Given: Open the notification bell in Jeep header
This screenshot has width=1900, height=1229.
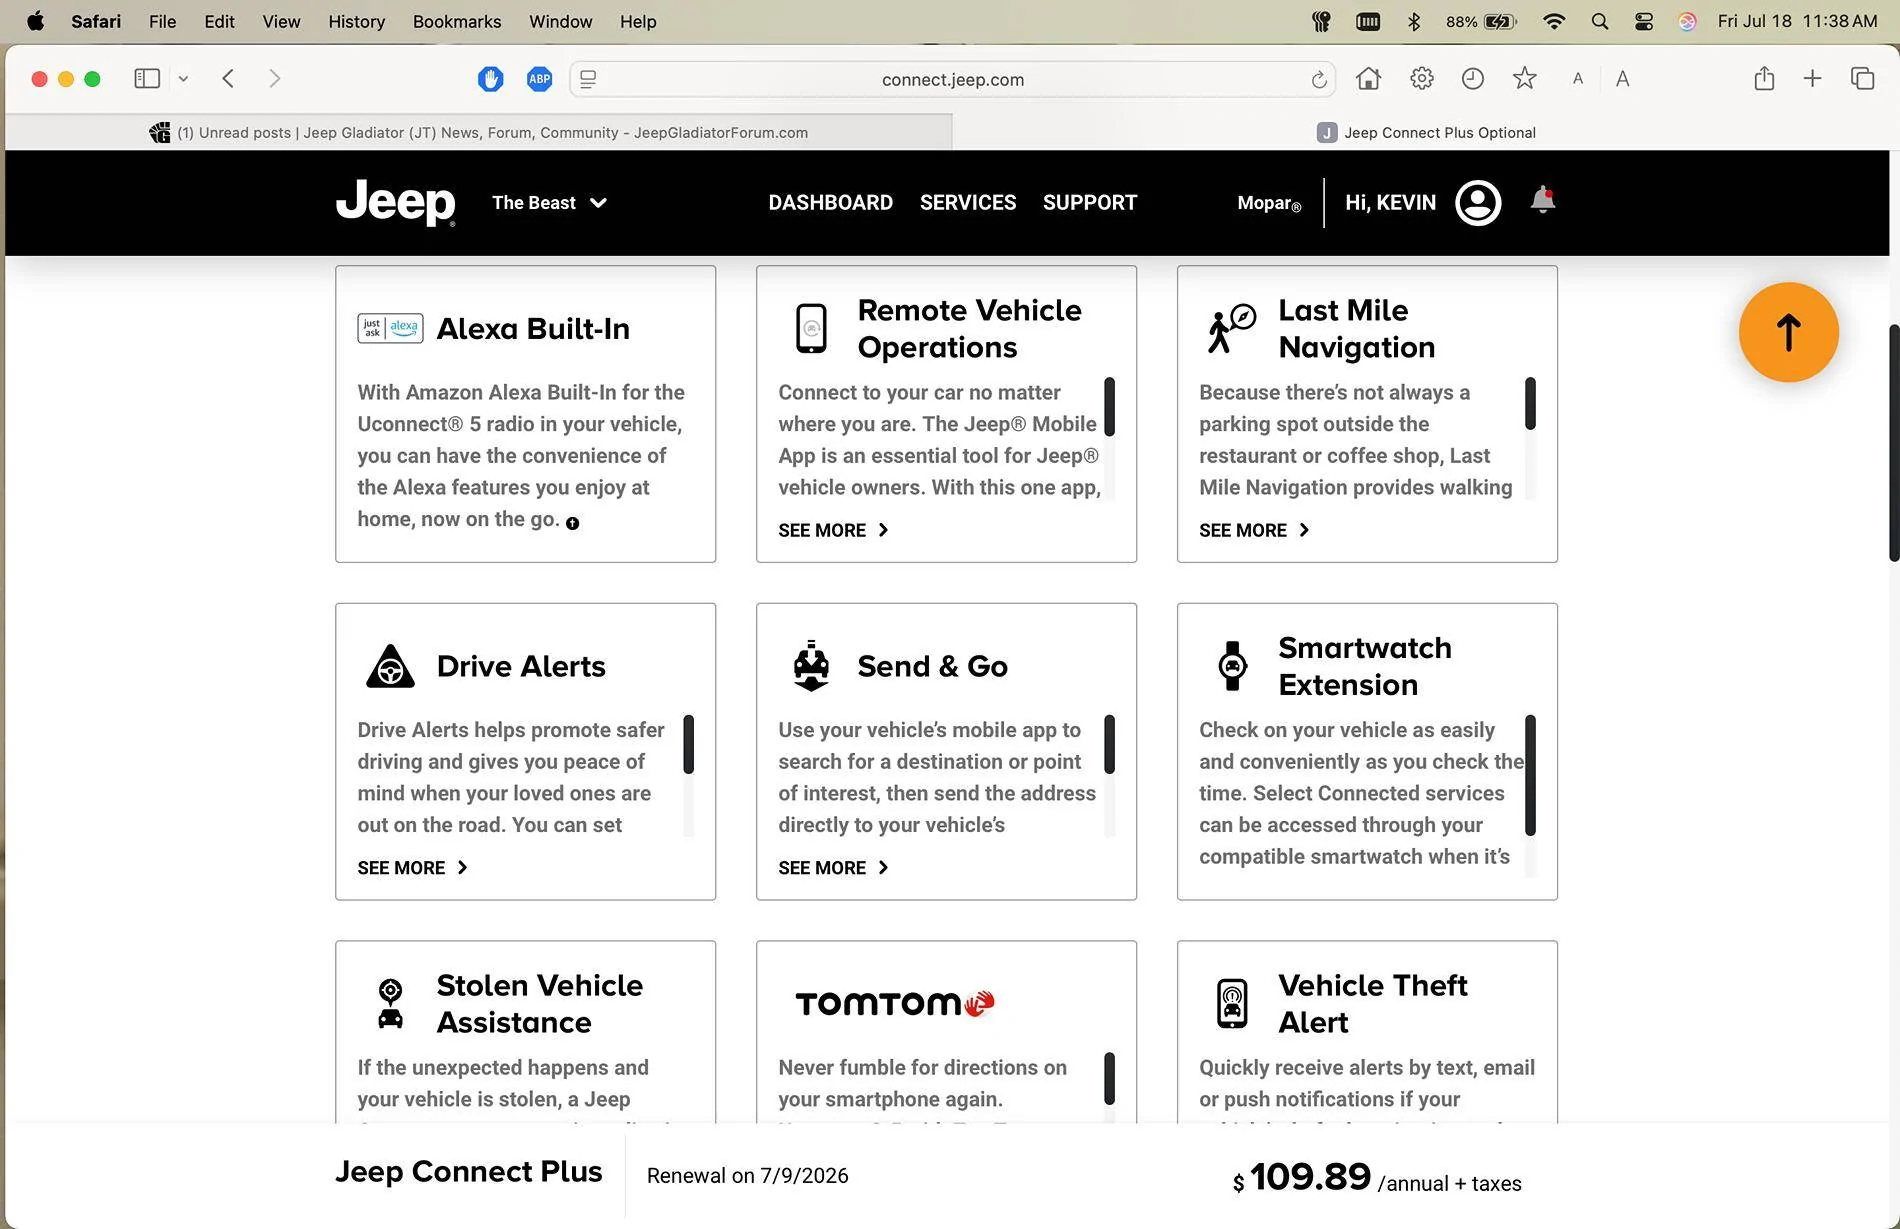Looking at the screenshot, I should (1543, 201).
